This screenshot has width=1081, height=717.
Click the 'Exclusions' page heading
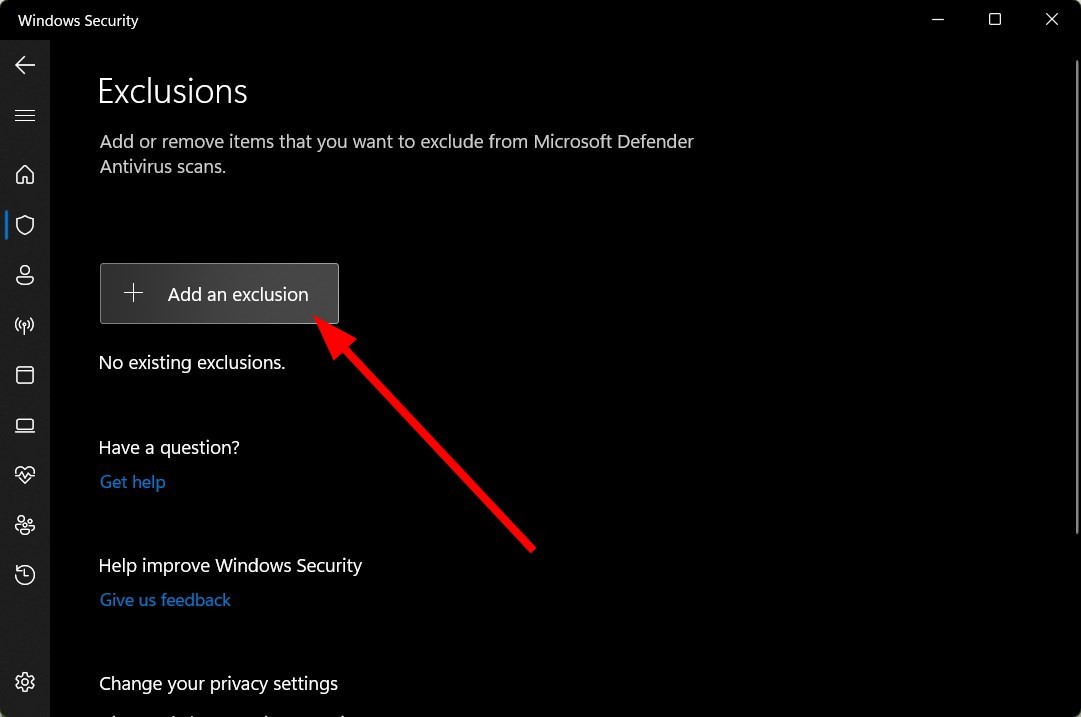point(172,91)
